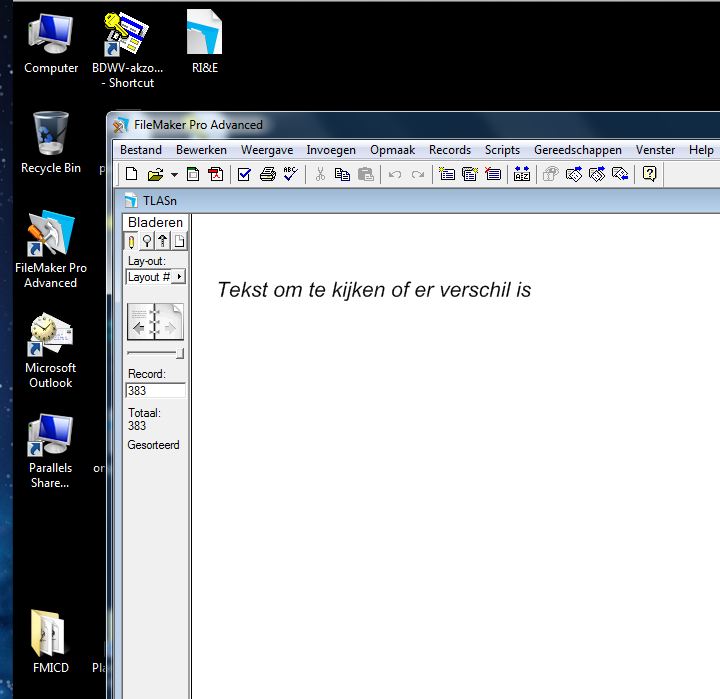Select FileMaker Pro Advanced desktop shortcut
Image resolution: width=720 pixels, height=699 pixels.
(x=51, y=250)
